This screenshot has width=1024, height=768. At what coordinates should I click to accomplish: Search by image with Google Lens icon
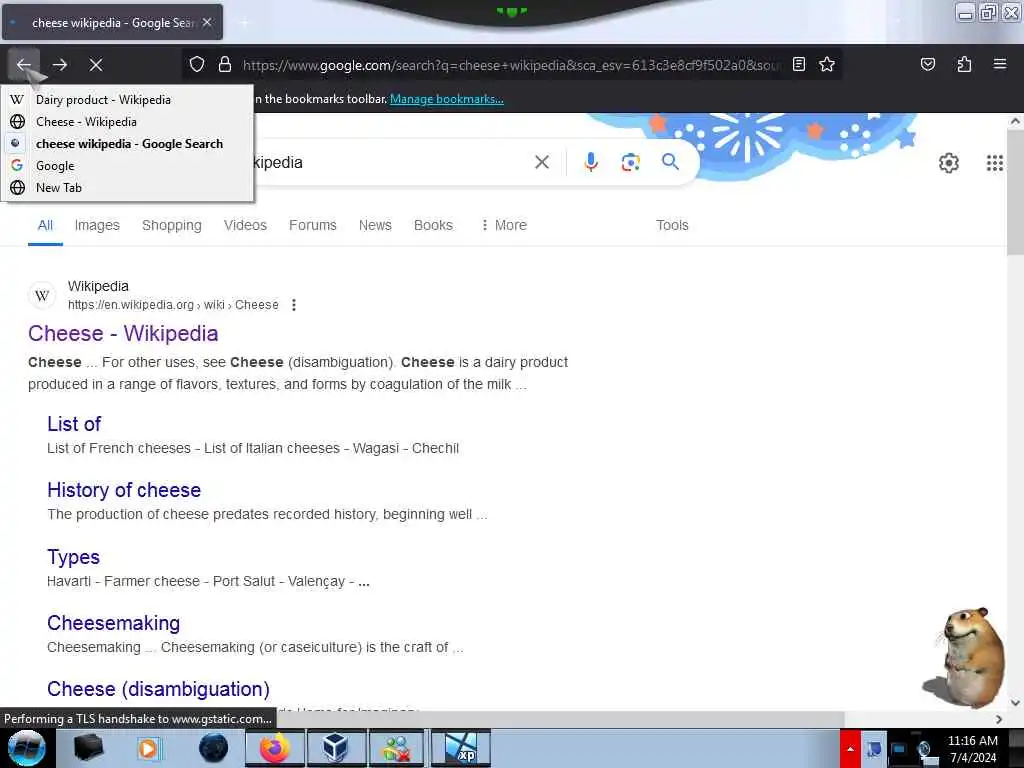tap(630, 162)
